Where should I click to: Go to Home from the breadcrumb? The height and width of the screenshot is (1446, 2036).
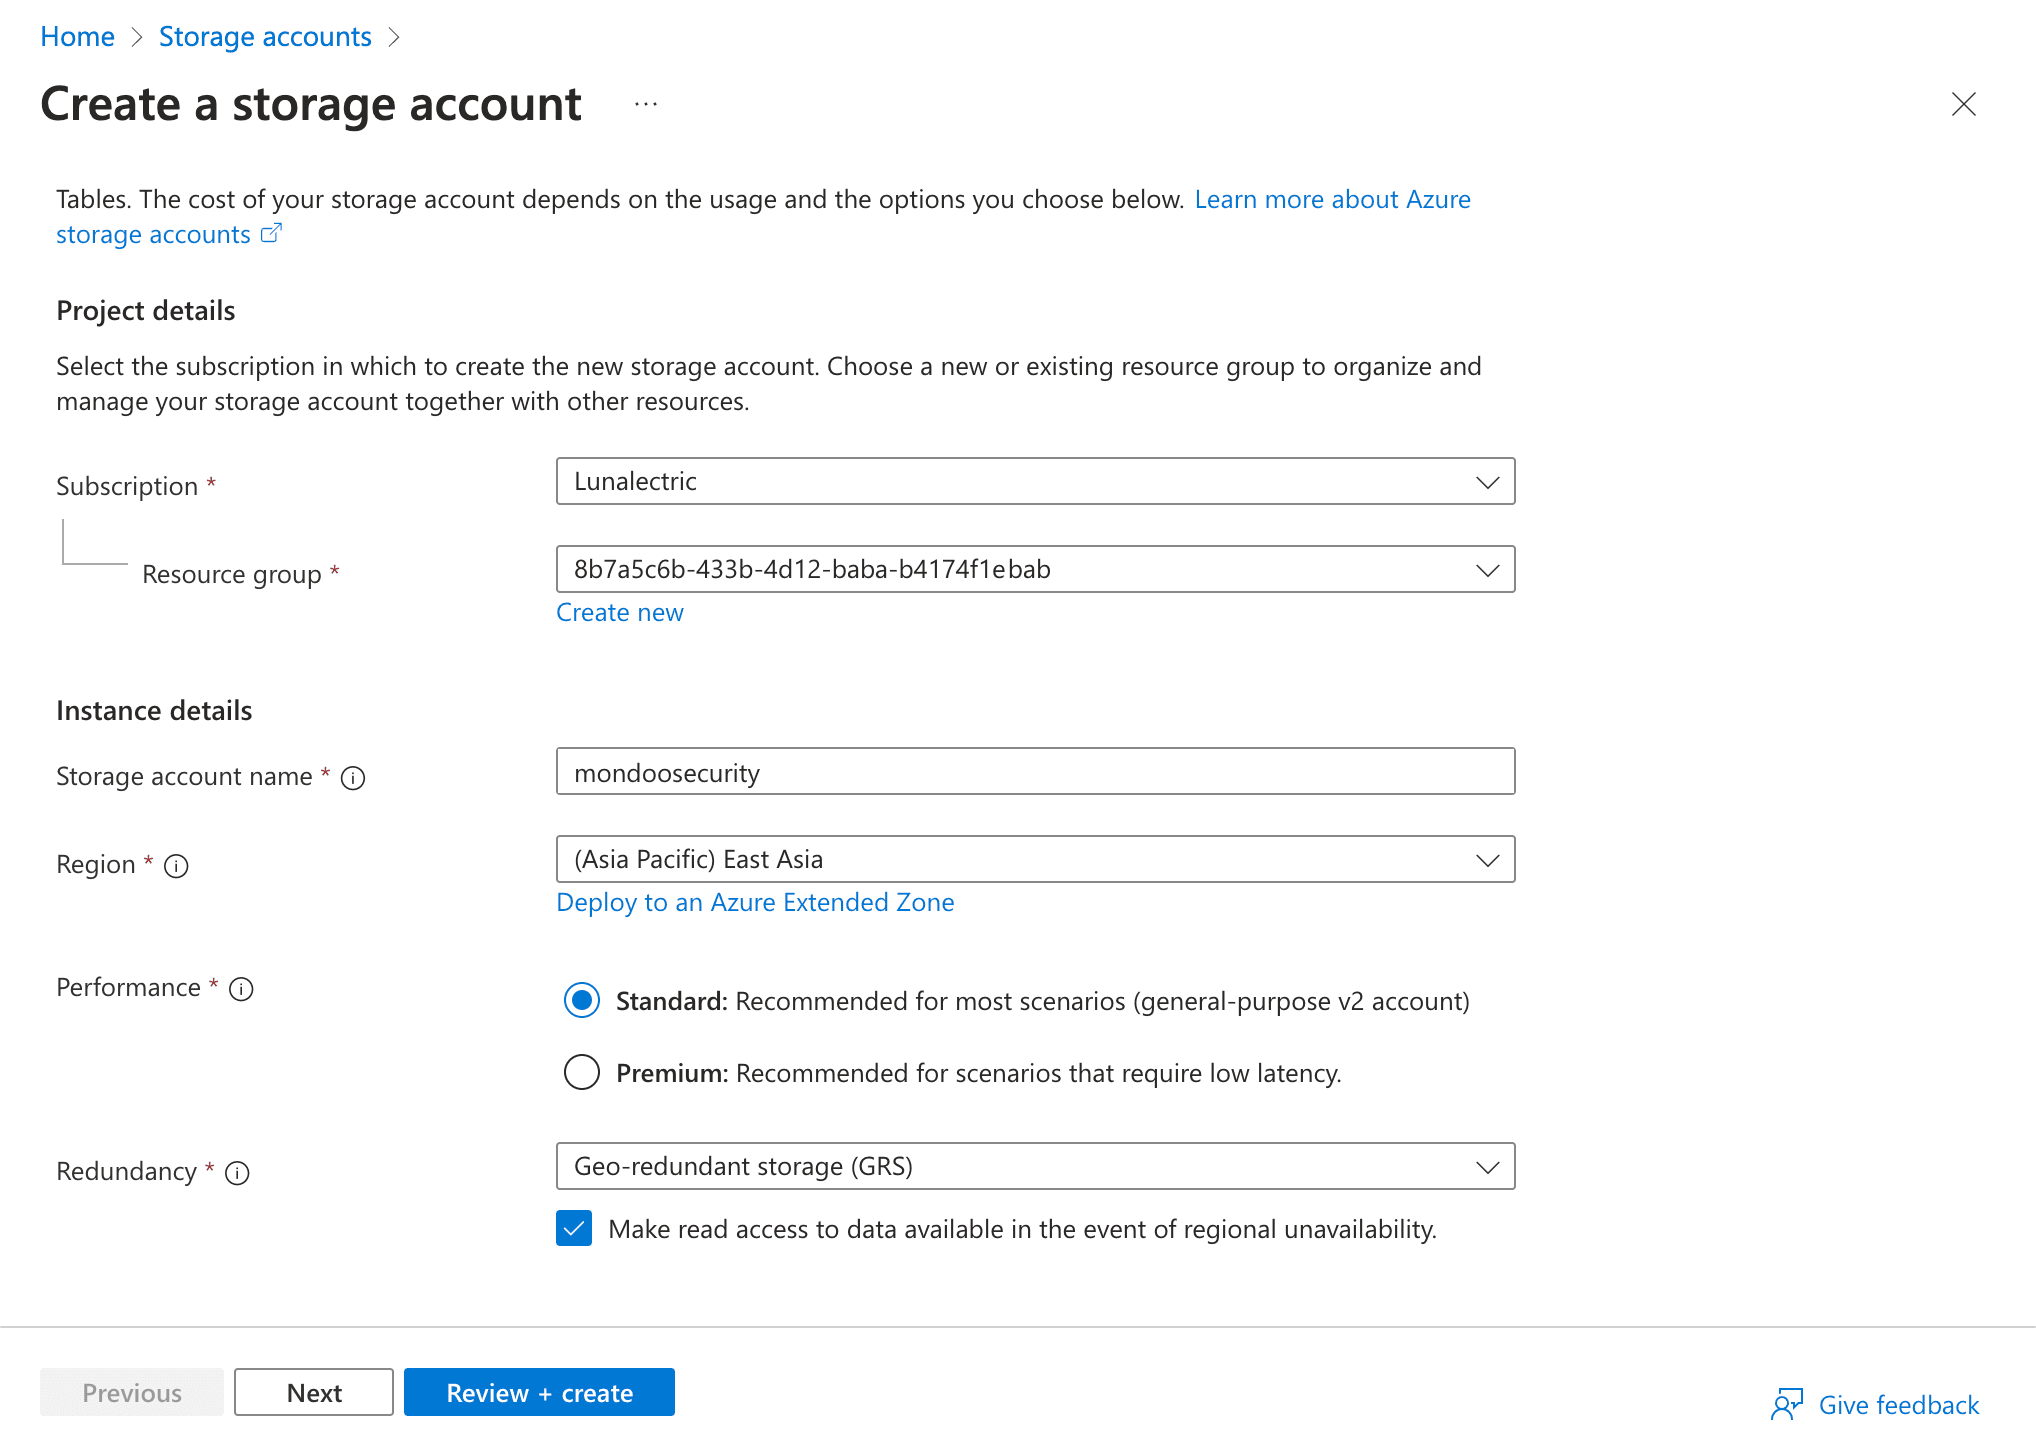click(77, 36)
